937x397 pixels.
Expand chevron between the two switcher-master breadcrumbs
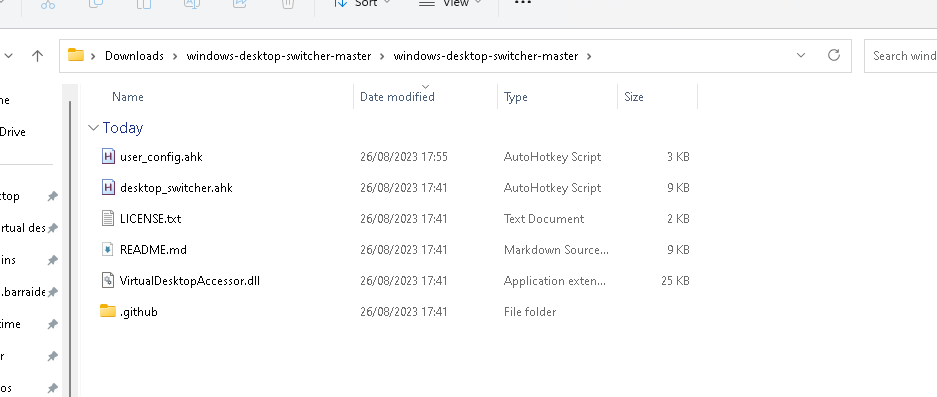coord(382,56)
